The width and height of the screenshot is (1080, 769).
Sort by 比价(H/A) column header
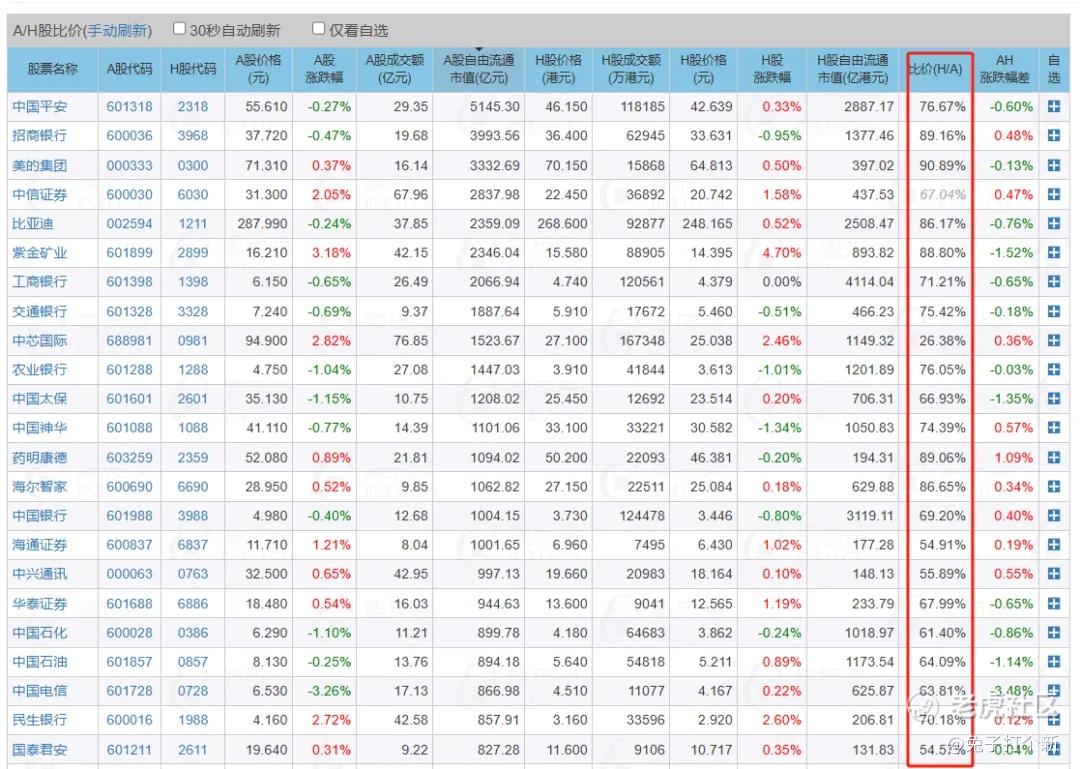click(935, 69)
